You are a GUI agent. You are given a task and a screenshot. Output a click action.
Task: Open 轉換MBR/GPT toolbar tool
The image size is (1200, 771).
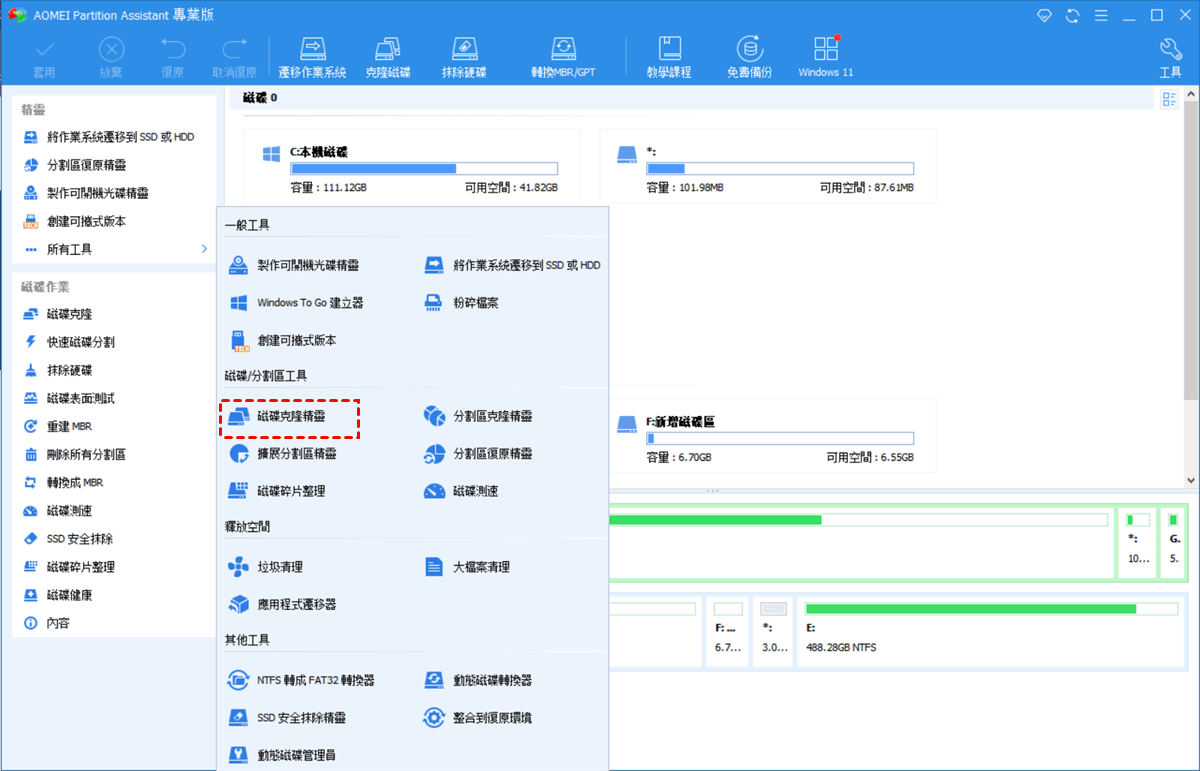click(564, 58)
